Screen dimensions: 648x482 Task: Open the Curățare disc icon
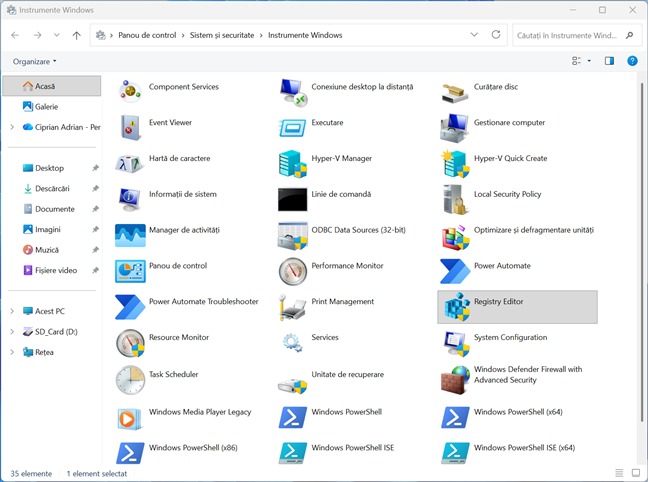455,92
